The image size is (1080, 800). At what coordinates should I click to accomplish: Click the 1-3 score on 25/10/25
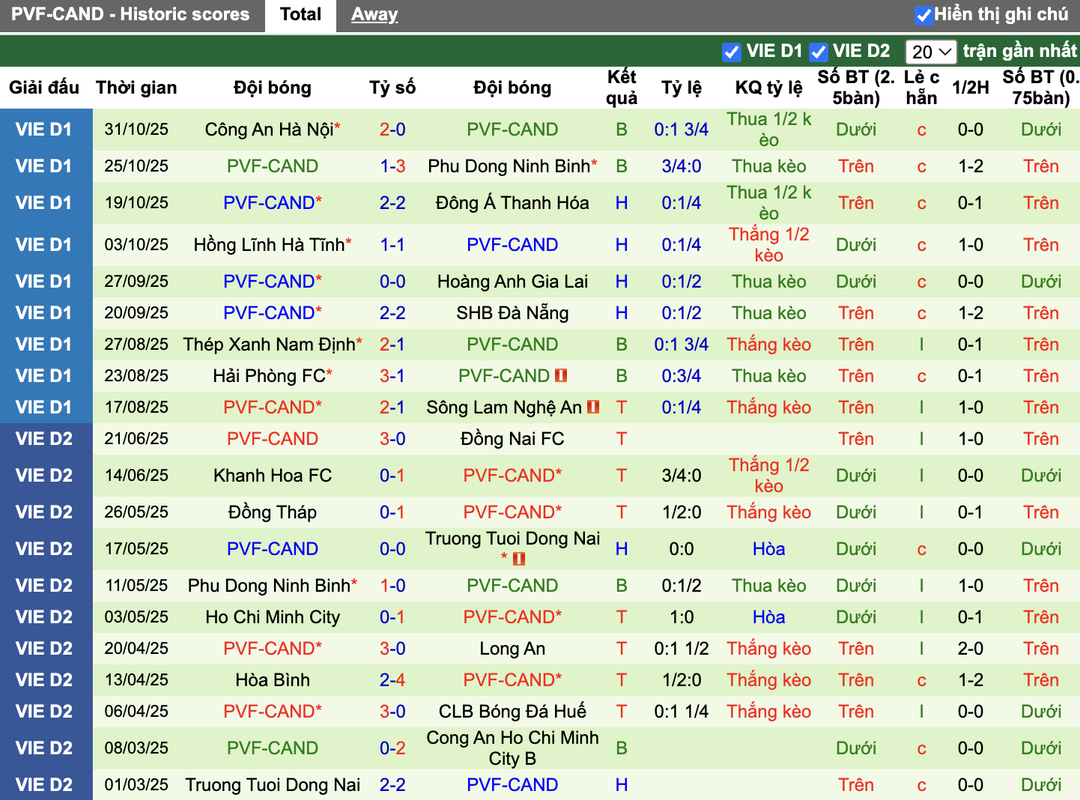click(x=393, y=166)
